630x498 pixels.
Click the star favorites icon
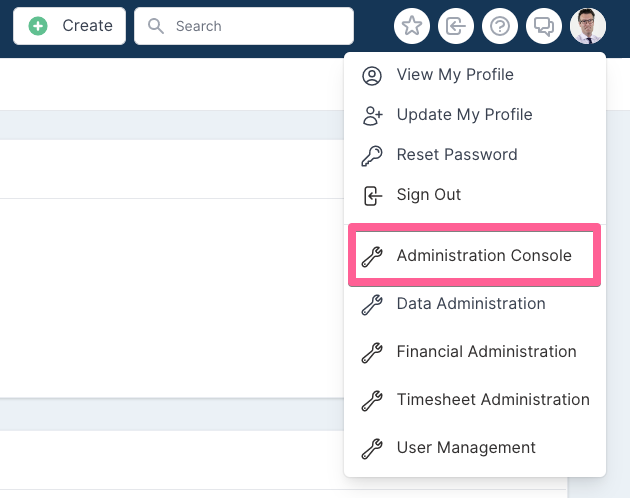tap(412, 27)
